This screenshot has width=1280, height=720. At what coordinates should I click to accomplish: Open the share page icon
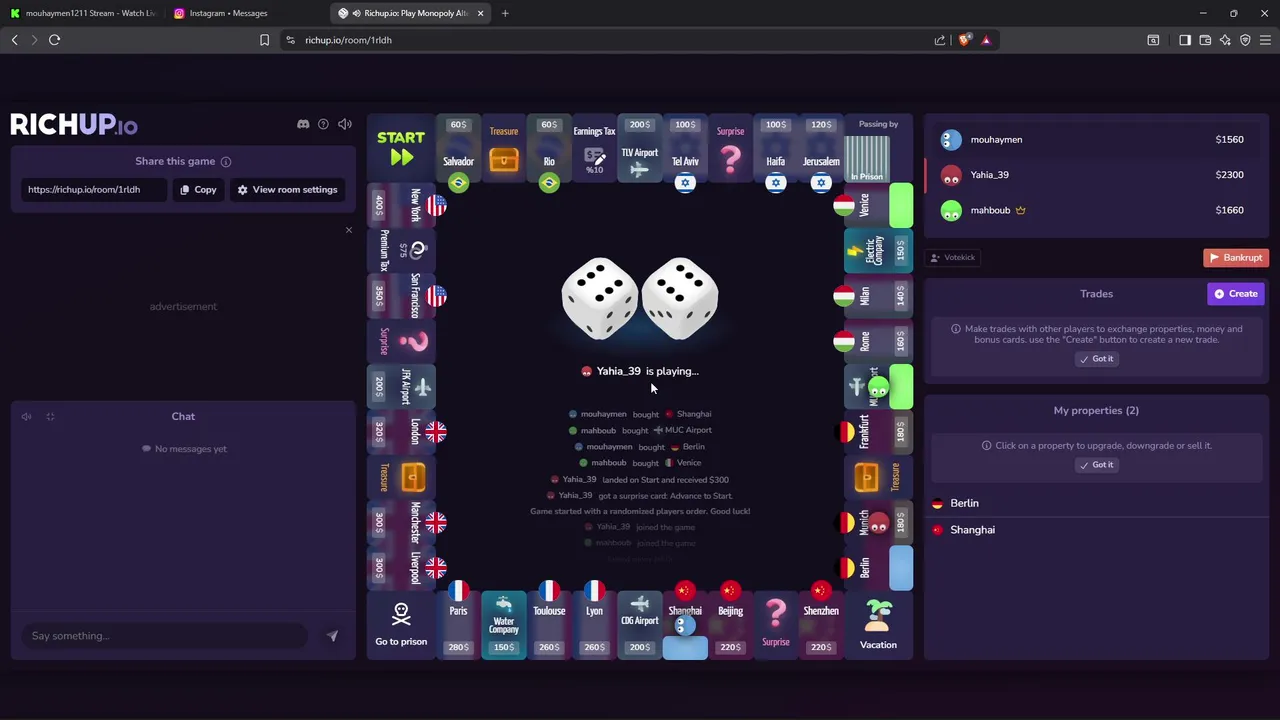(x=940, y=40)
